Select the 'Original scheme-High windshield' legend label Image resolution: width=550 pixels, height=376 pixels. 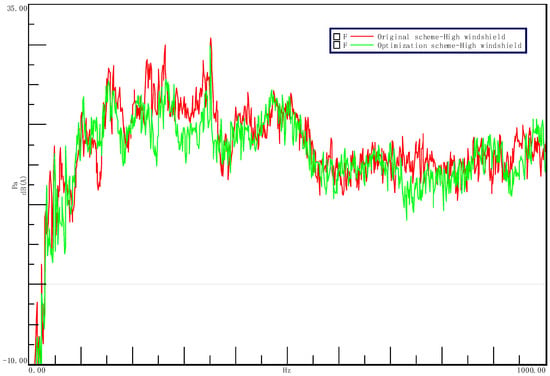pyautogui.click(x=441, y=36)
